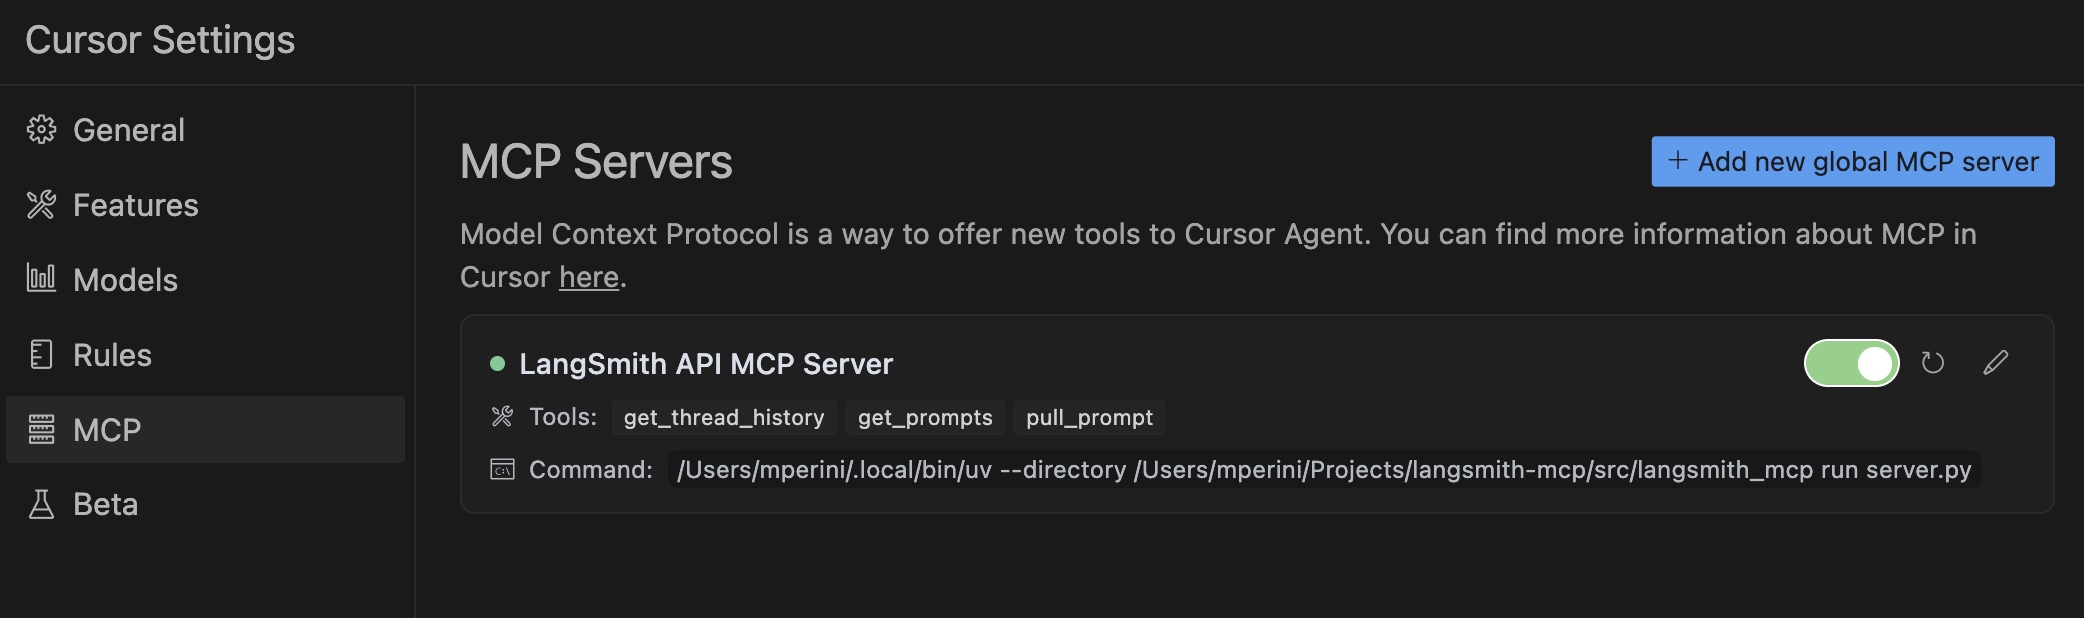
Task: Click the document icon next to Rules
Action: coord(41,354)
